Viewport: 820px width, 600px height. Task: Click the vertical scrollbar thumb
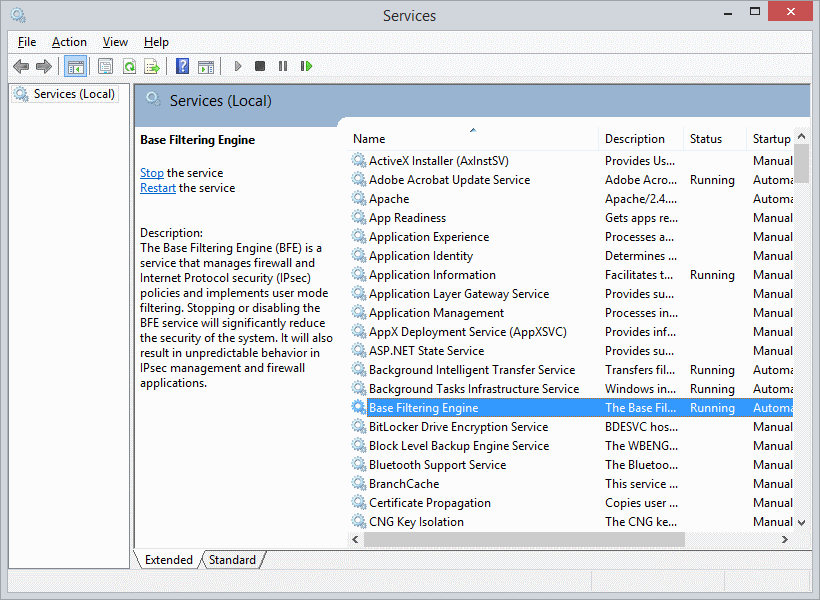[x=802, y=163]
